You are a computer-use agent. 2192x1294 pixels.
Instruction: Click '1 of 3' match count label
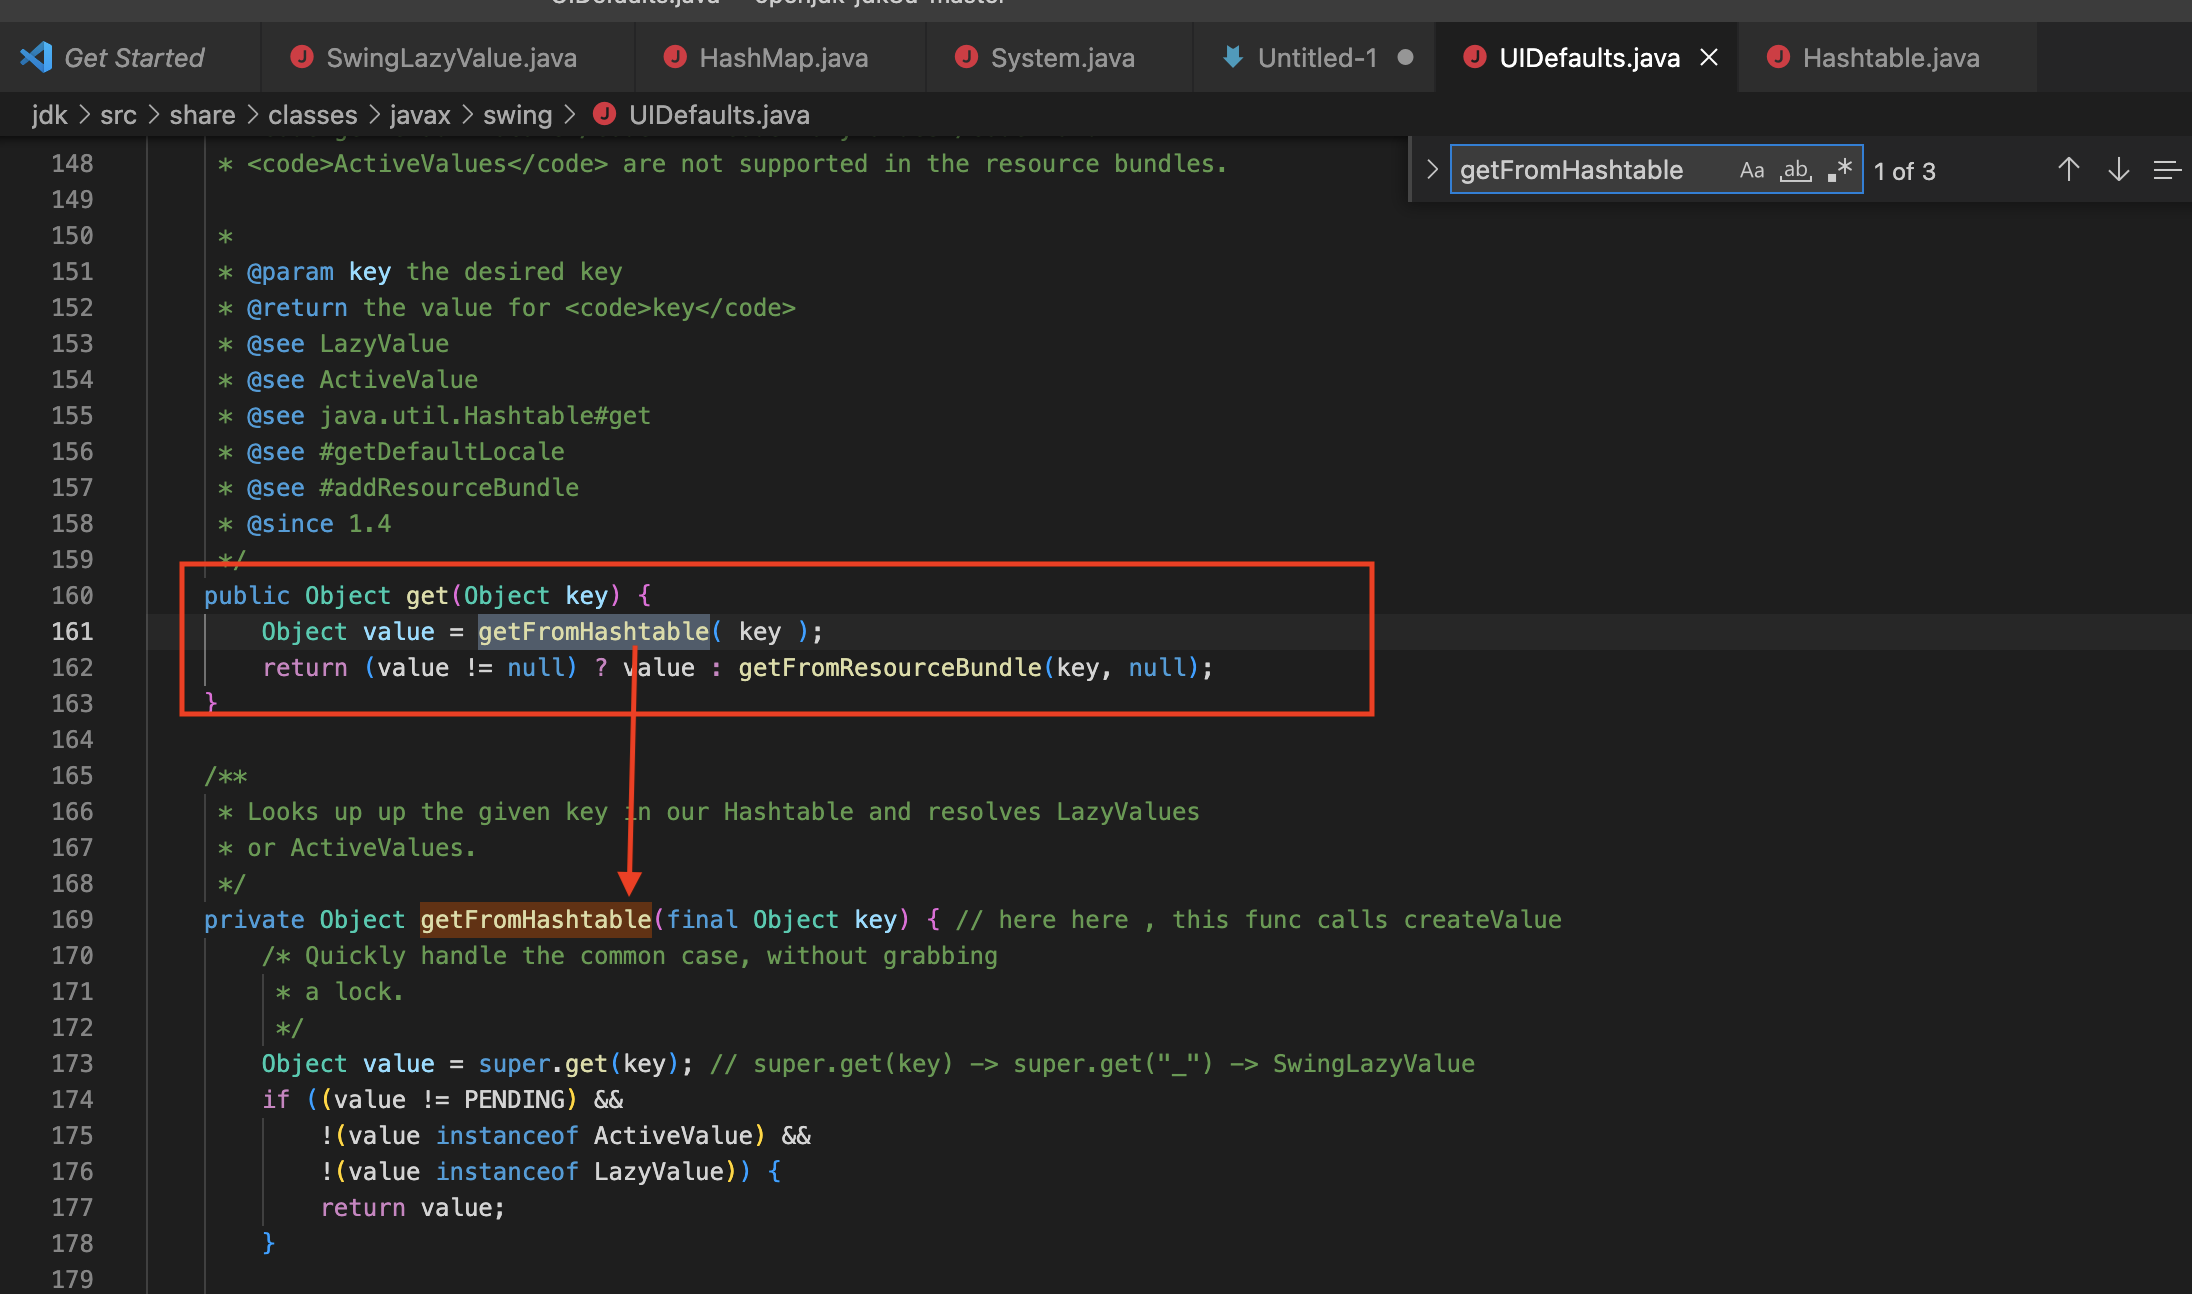(x=1904, y=171)
